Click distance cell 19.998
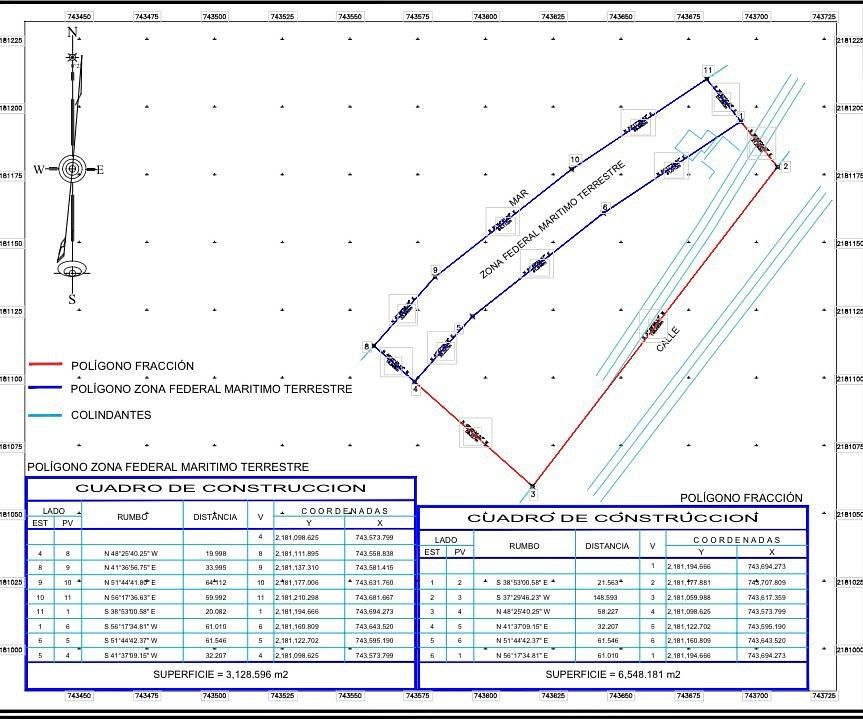The width and height of the screenshot is (863, 720). (x=215, y=553)
